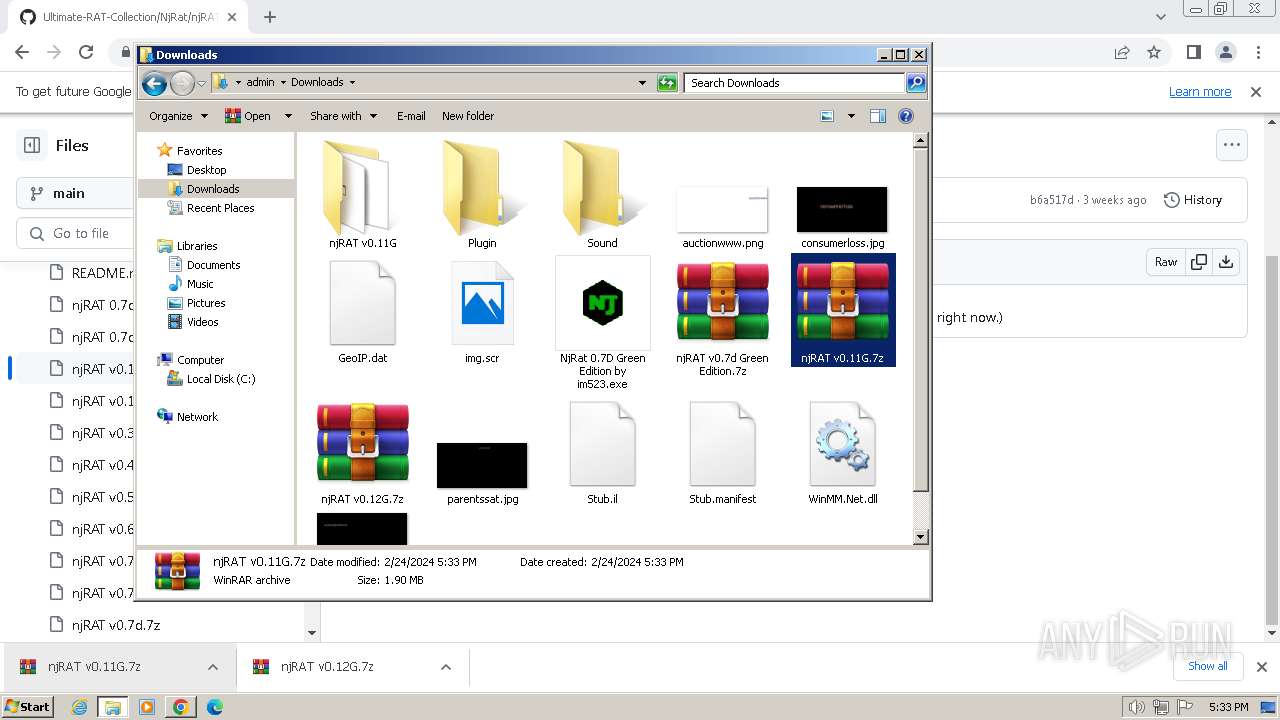Select the WinMM.Net.dll file
The height and width of the screenshot is (720, 1280).
pyautogui.click(x=842, y=453)
